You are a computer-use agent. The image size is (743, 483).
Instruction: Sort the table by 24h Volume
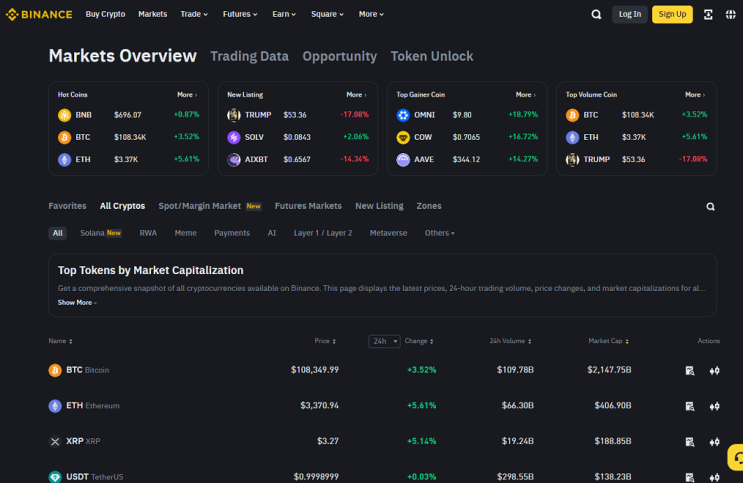pyautogui.click(x=510, y=341)
